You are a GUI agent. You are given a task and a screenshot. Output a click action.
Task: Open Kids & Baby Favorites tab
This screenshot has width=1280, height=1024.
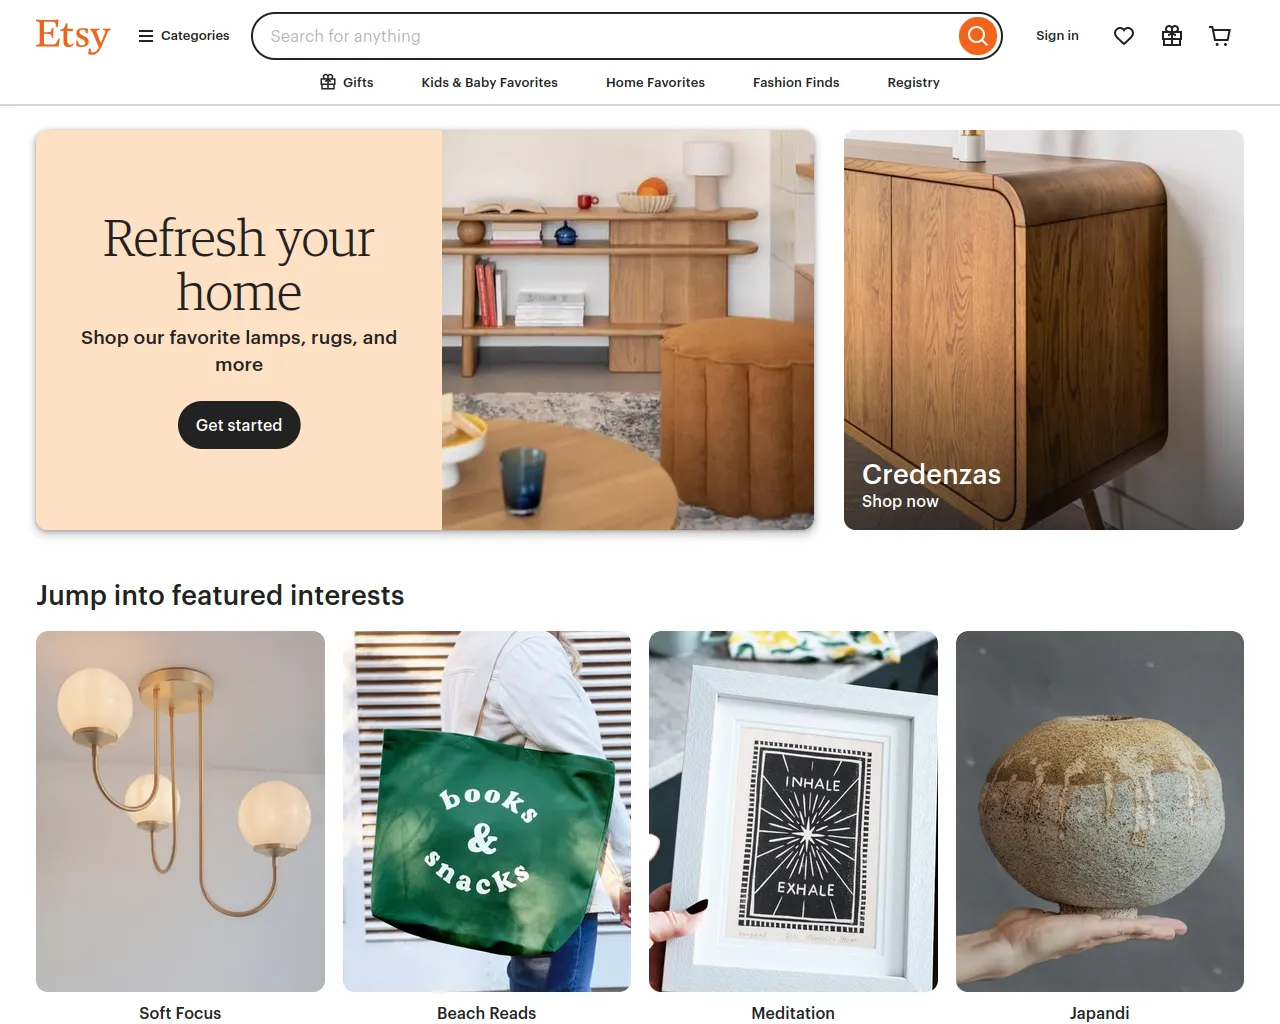[x=490, y=82]
